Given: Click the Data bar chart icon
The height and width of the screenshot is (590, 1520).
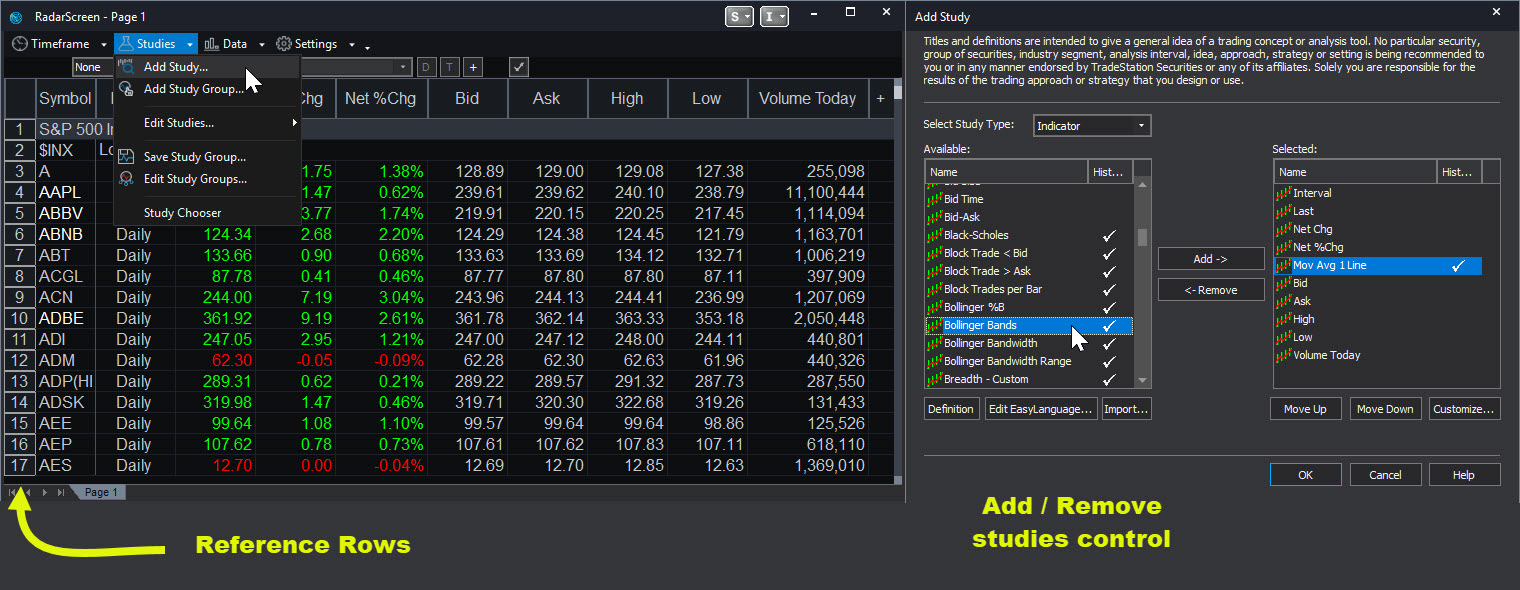Looking at the screenshot, I should click(212, 44).
